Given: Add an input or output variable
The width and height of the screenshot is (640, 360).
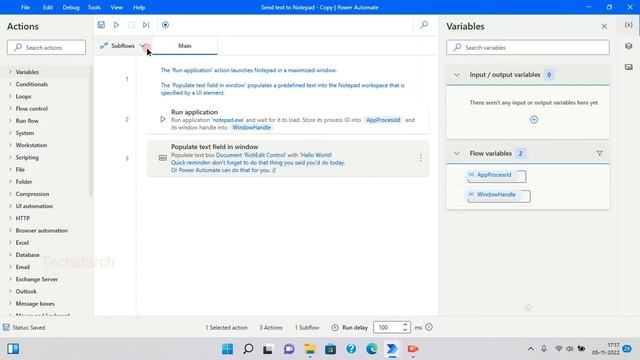Looking at the screenshot, I should point(534,120).
